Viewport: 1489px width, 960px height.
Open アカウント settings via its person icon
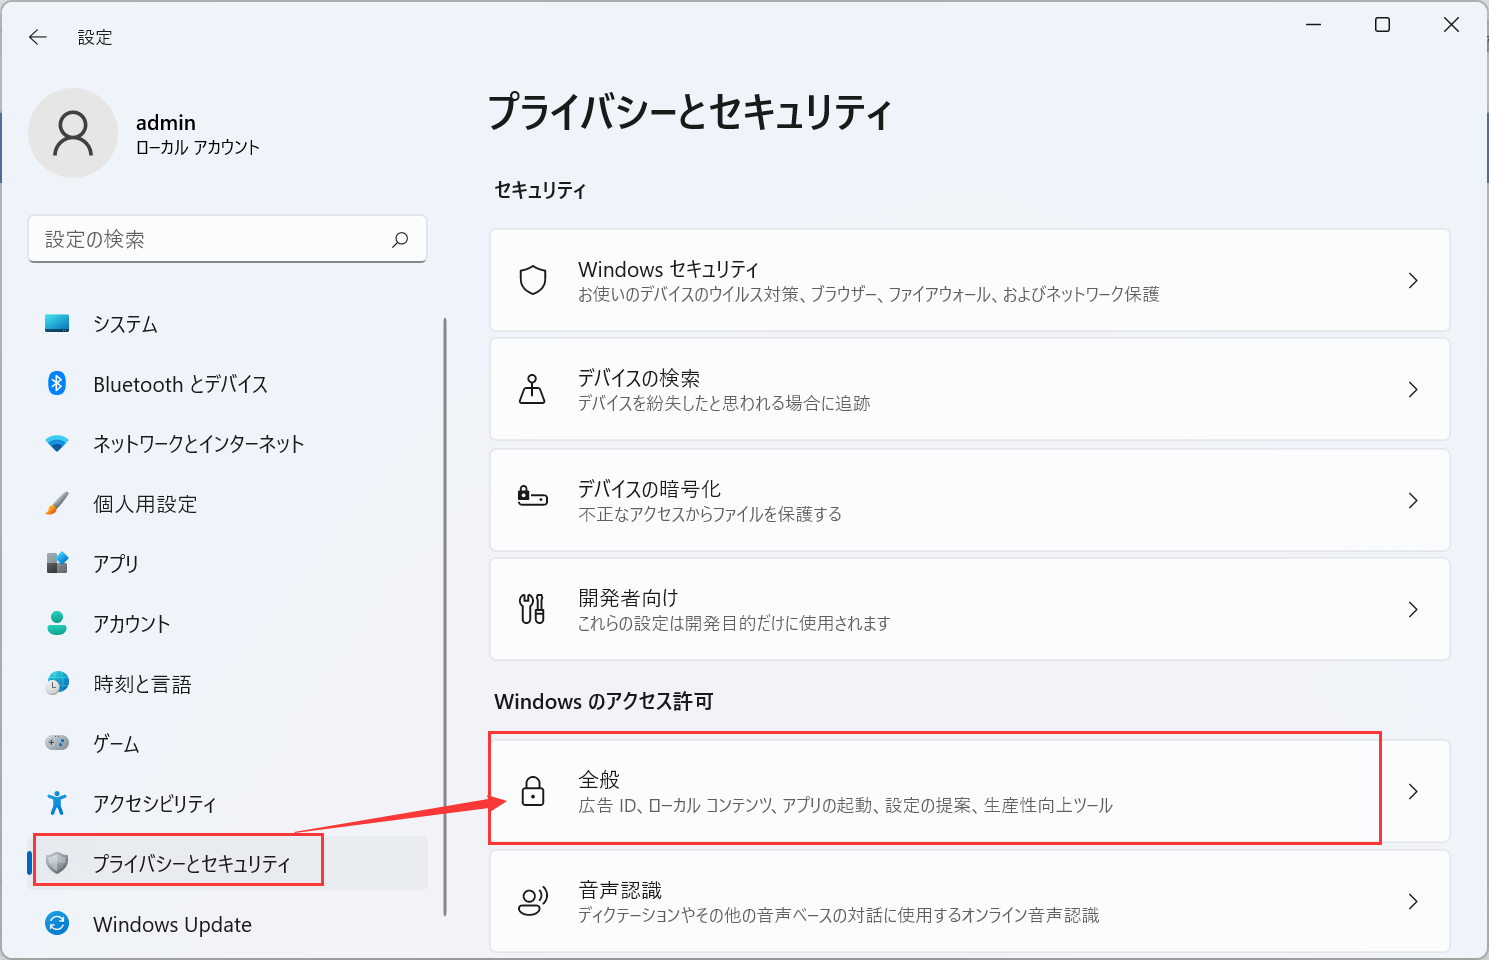click(x=57, y=623)
